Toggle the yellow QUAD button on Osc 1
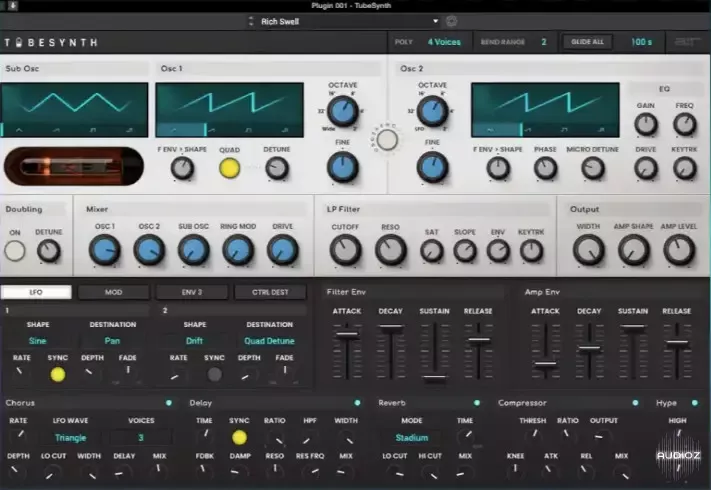The width and height of the screenshot is (711, 490). (229, 168)
